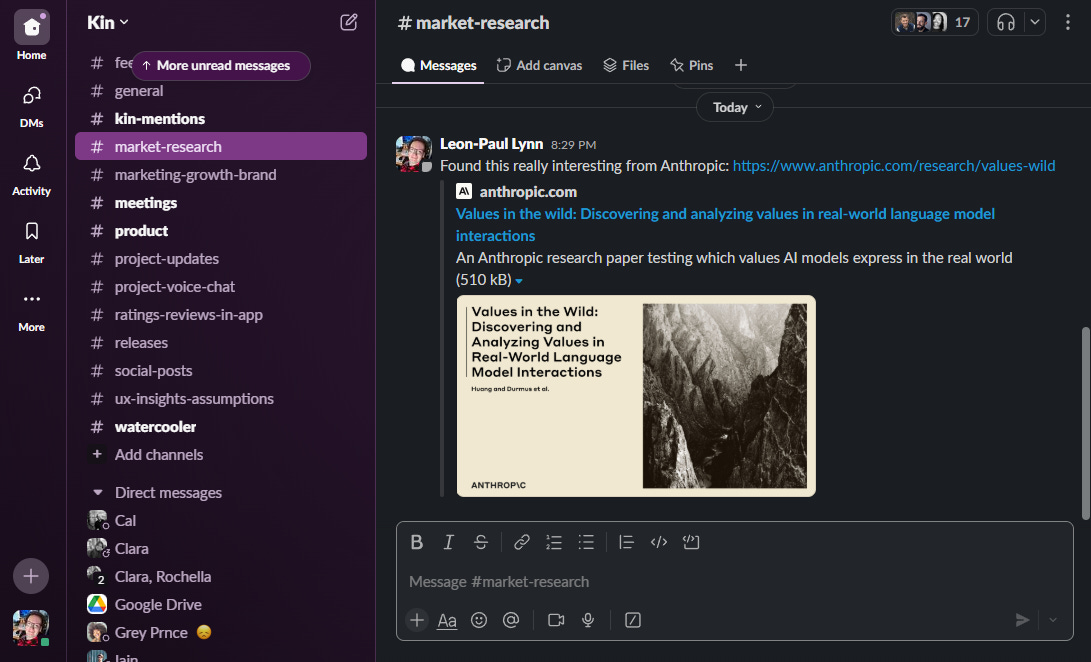
Task: Open the Home view in sidebar
Action: click(x=31, y=36)
